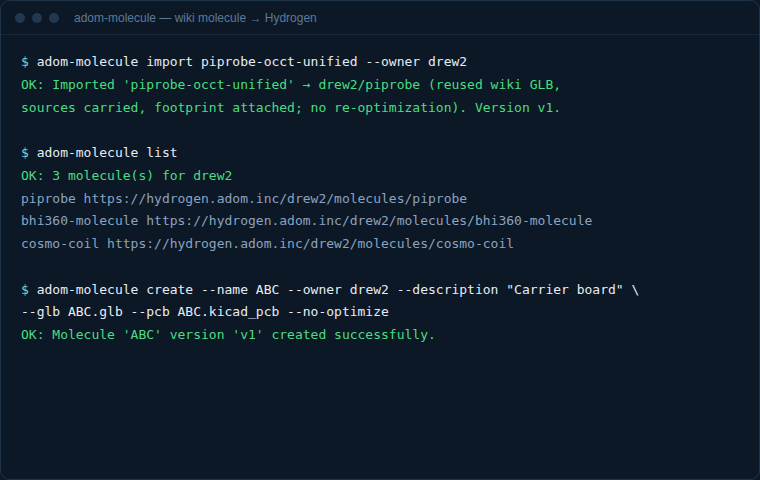Screen dimensions: 760x480
Task: Click the 'adom-molecule list' command line
Action: [x=99, y=152]
